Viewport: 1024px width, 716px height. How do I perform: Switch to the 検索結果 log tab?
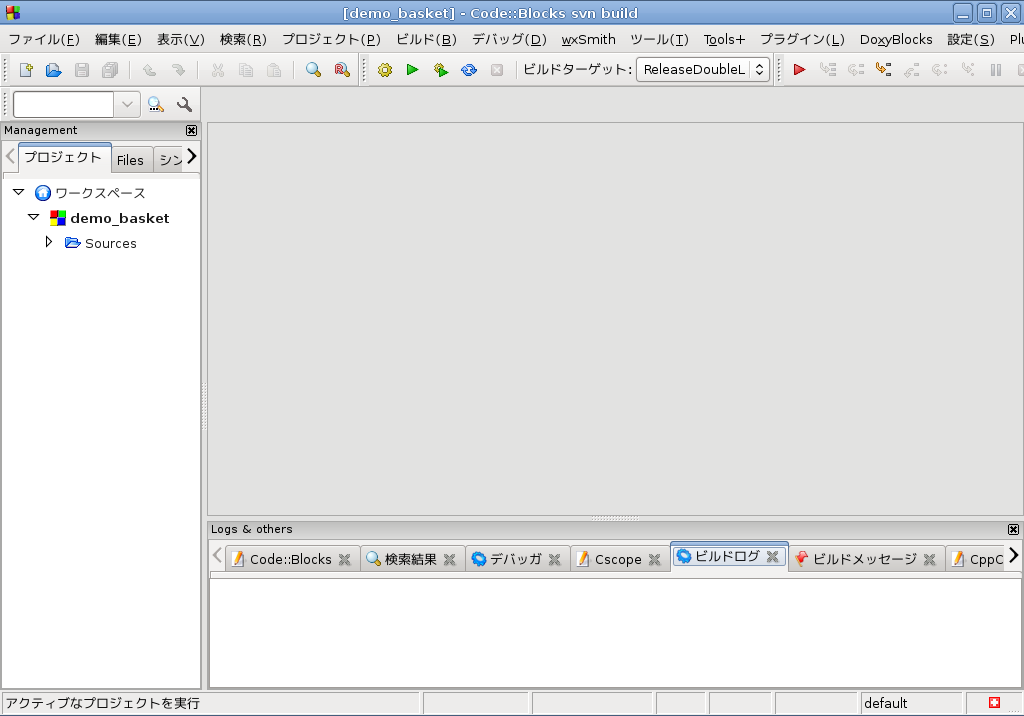tap(411, 559)
